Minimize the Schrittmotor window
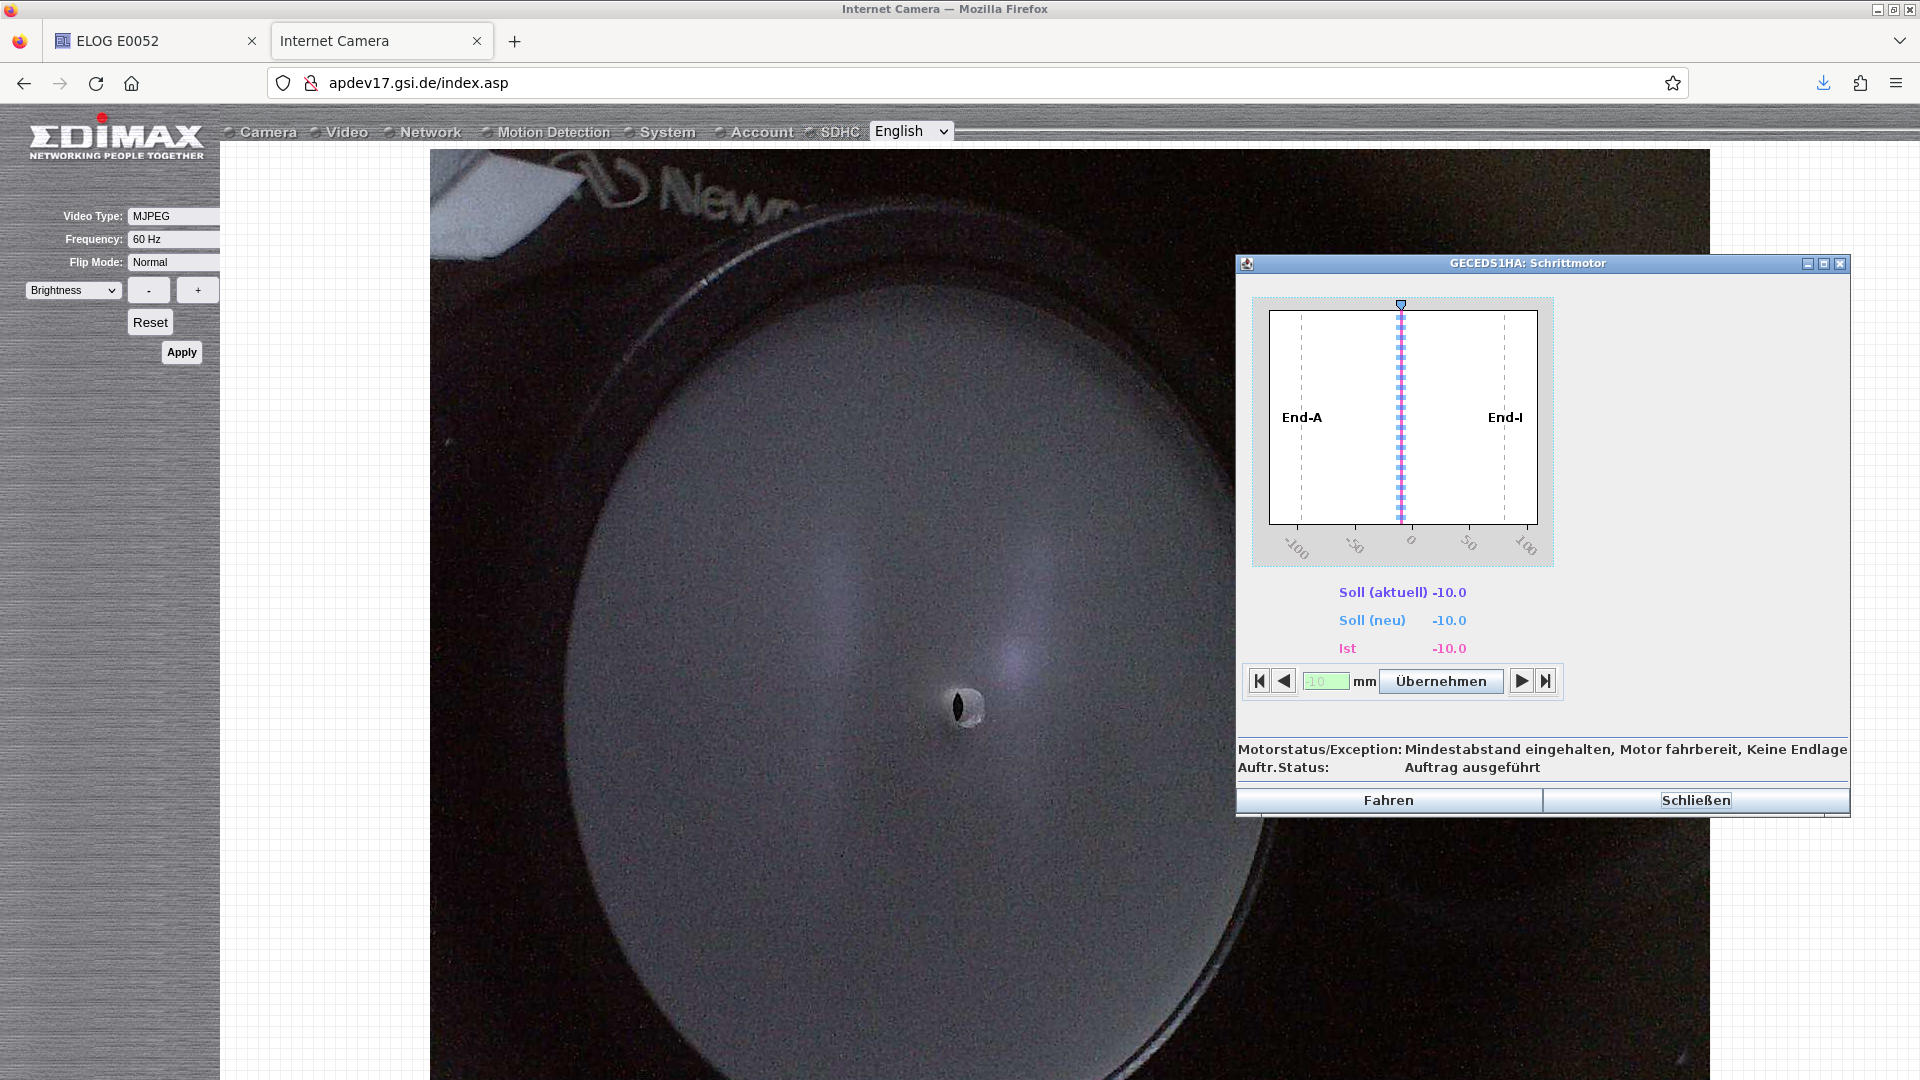 pyautogui.click(x=1808, y=264)
